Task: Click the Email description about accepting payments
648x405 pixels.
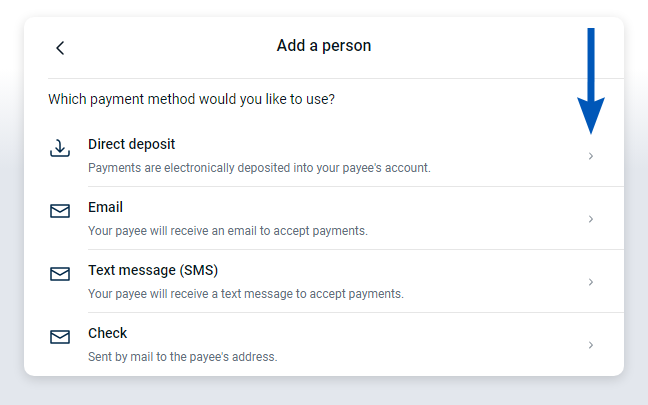Action: tap(228, 231)
